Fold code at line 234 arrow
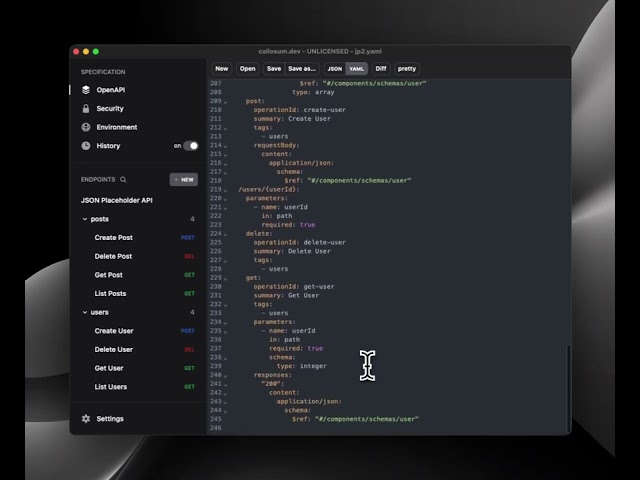The image size is (640, 480). 225,322
